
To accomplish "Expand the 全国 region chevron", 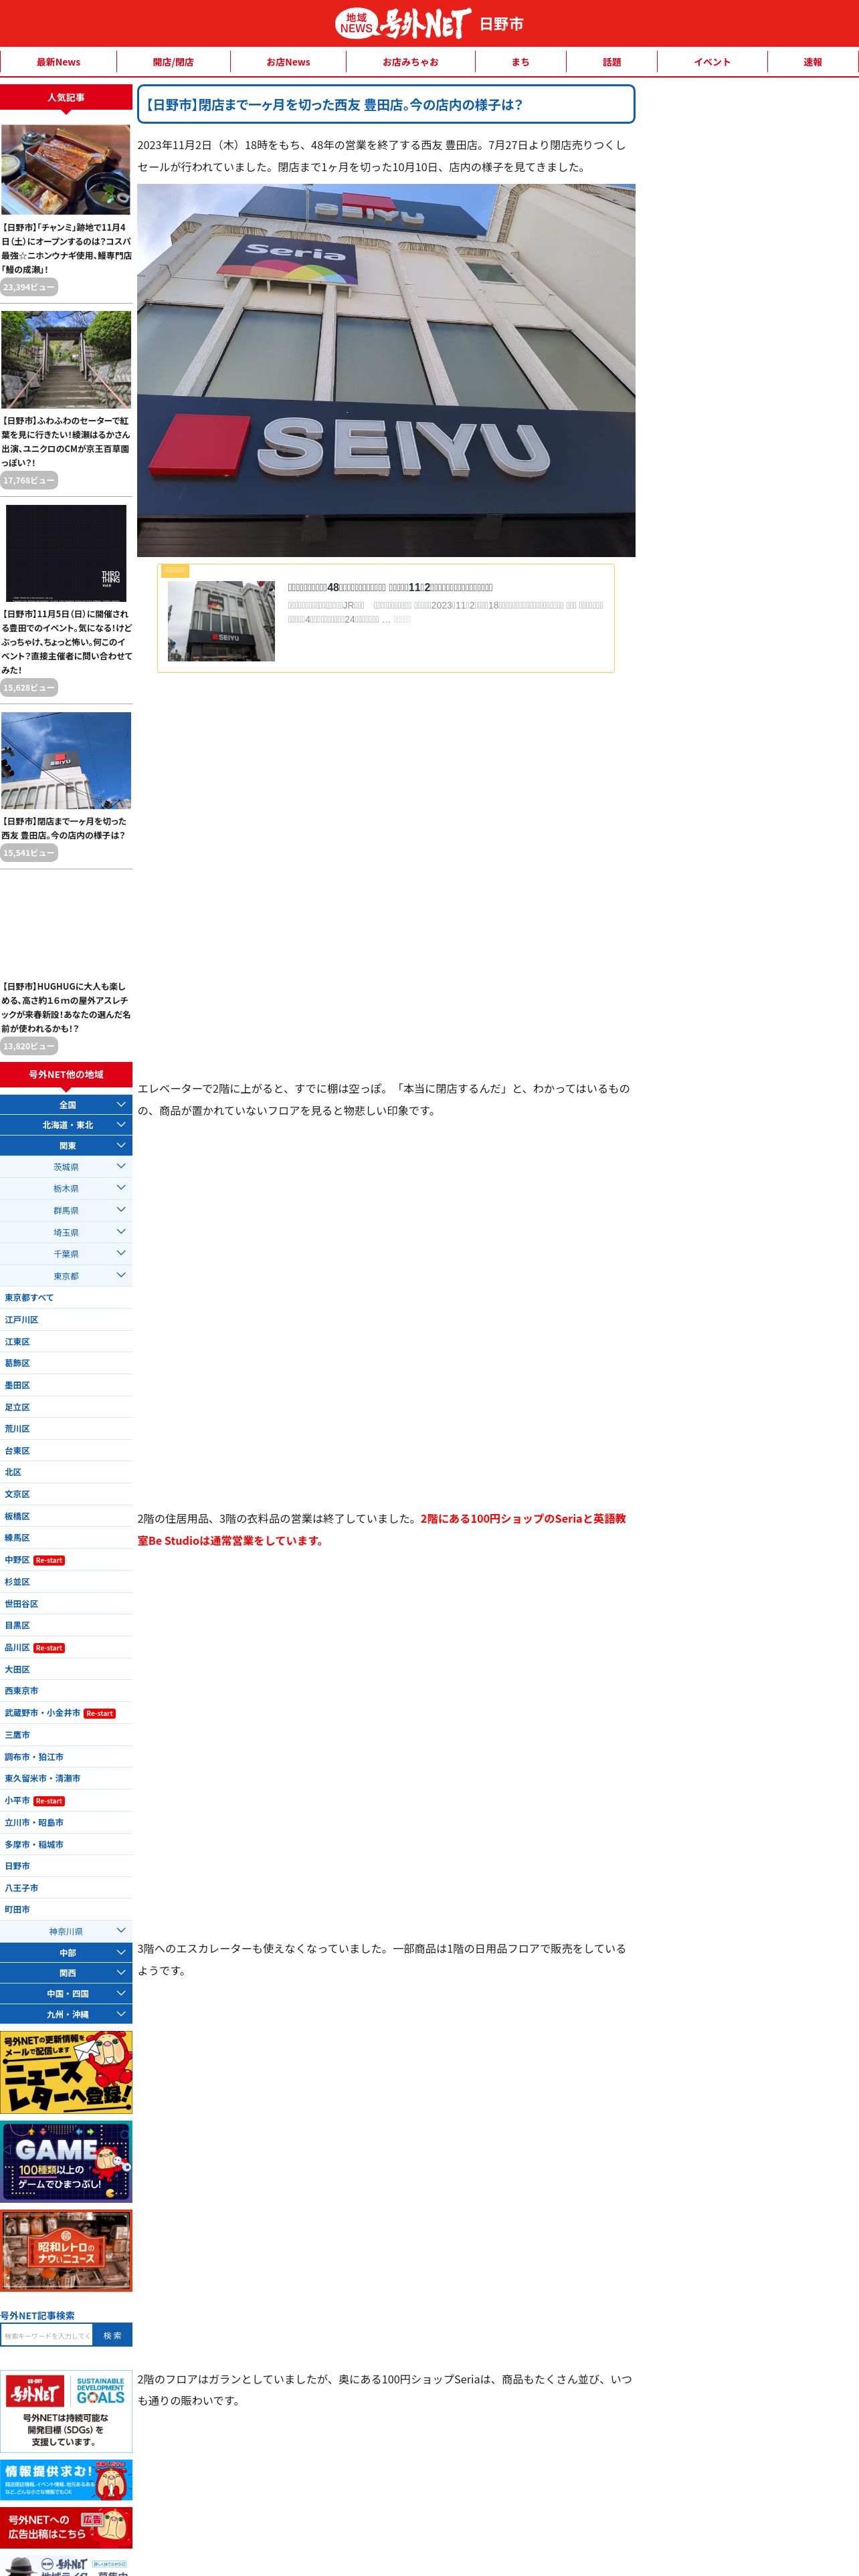I will click(121, 1104).
